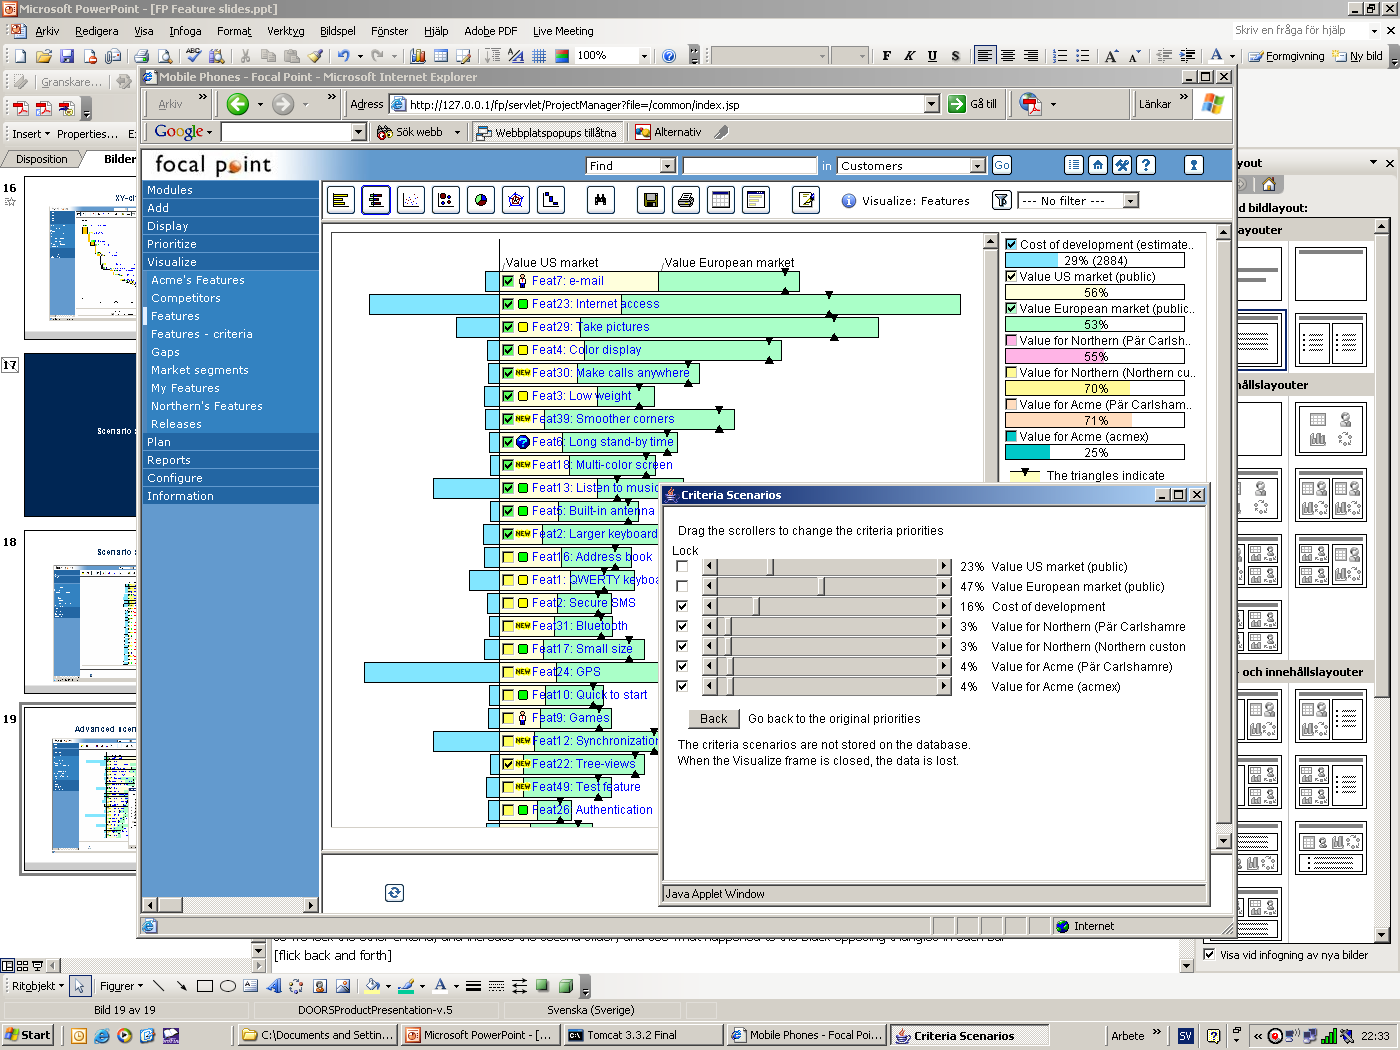The image size is (1400, 1050).
Task: Click the Focal Point help question icon
Action: pyautogui.click(x=1146, y=165)
